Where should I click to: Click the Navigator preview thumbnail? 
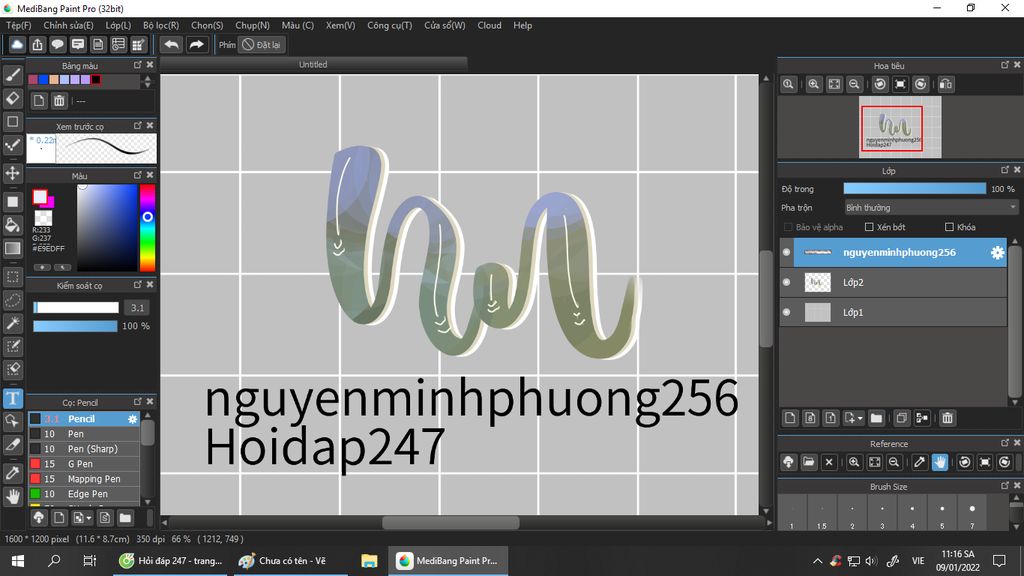[x=900, y=127]
